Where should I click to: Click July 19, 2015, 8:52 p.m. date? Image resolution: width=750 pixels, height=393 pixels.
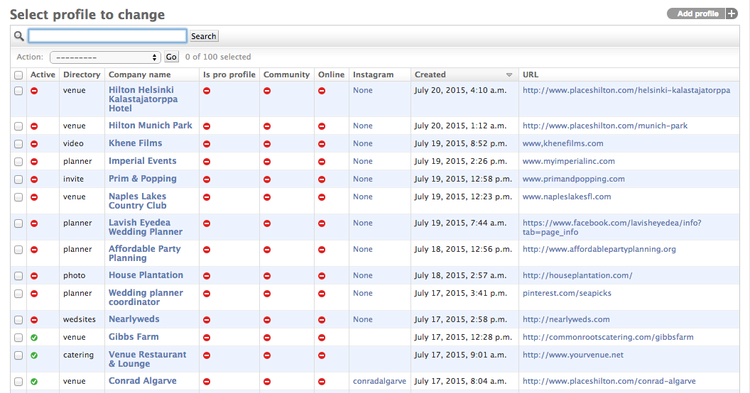[461, 143]
